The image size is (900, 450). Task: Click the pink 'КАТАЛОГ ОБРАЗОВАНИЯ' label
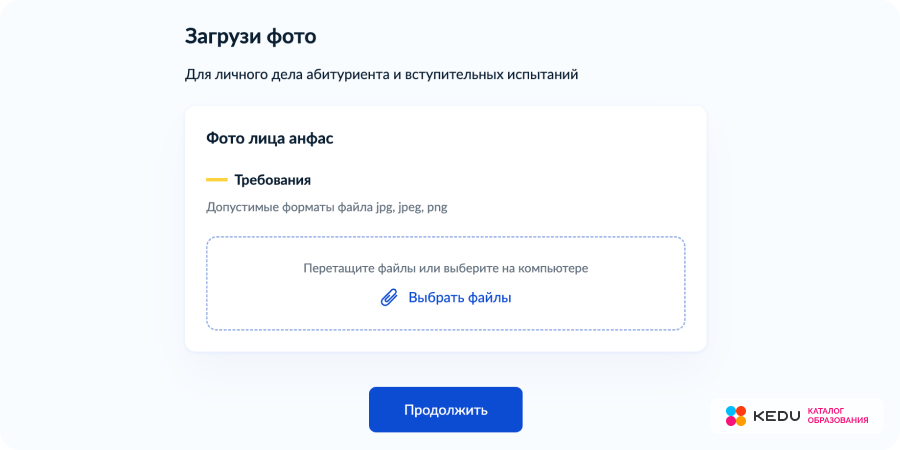(x=837, y=415)
